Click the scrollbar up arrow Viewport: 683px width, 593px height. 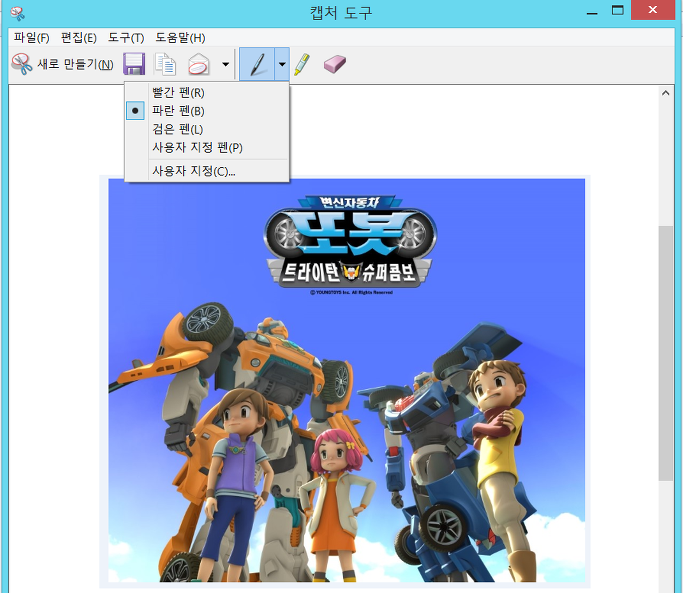click(x=666, y=93)
